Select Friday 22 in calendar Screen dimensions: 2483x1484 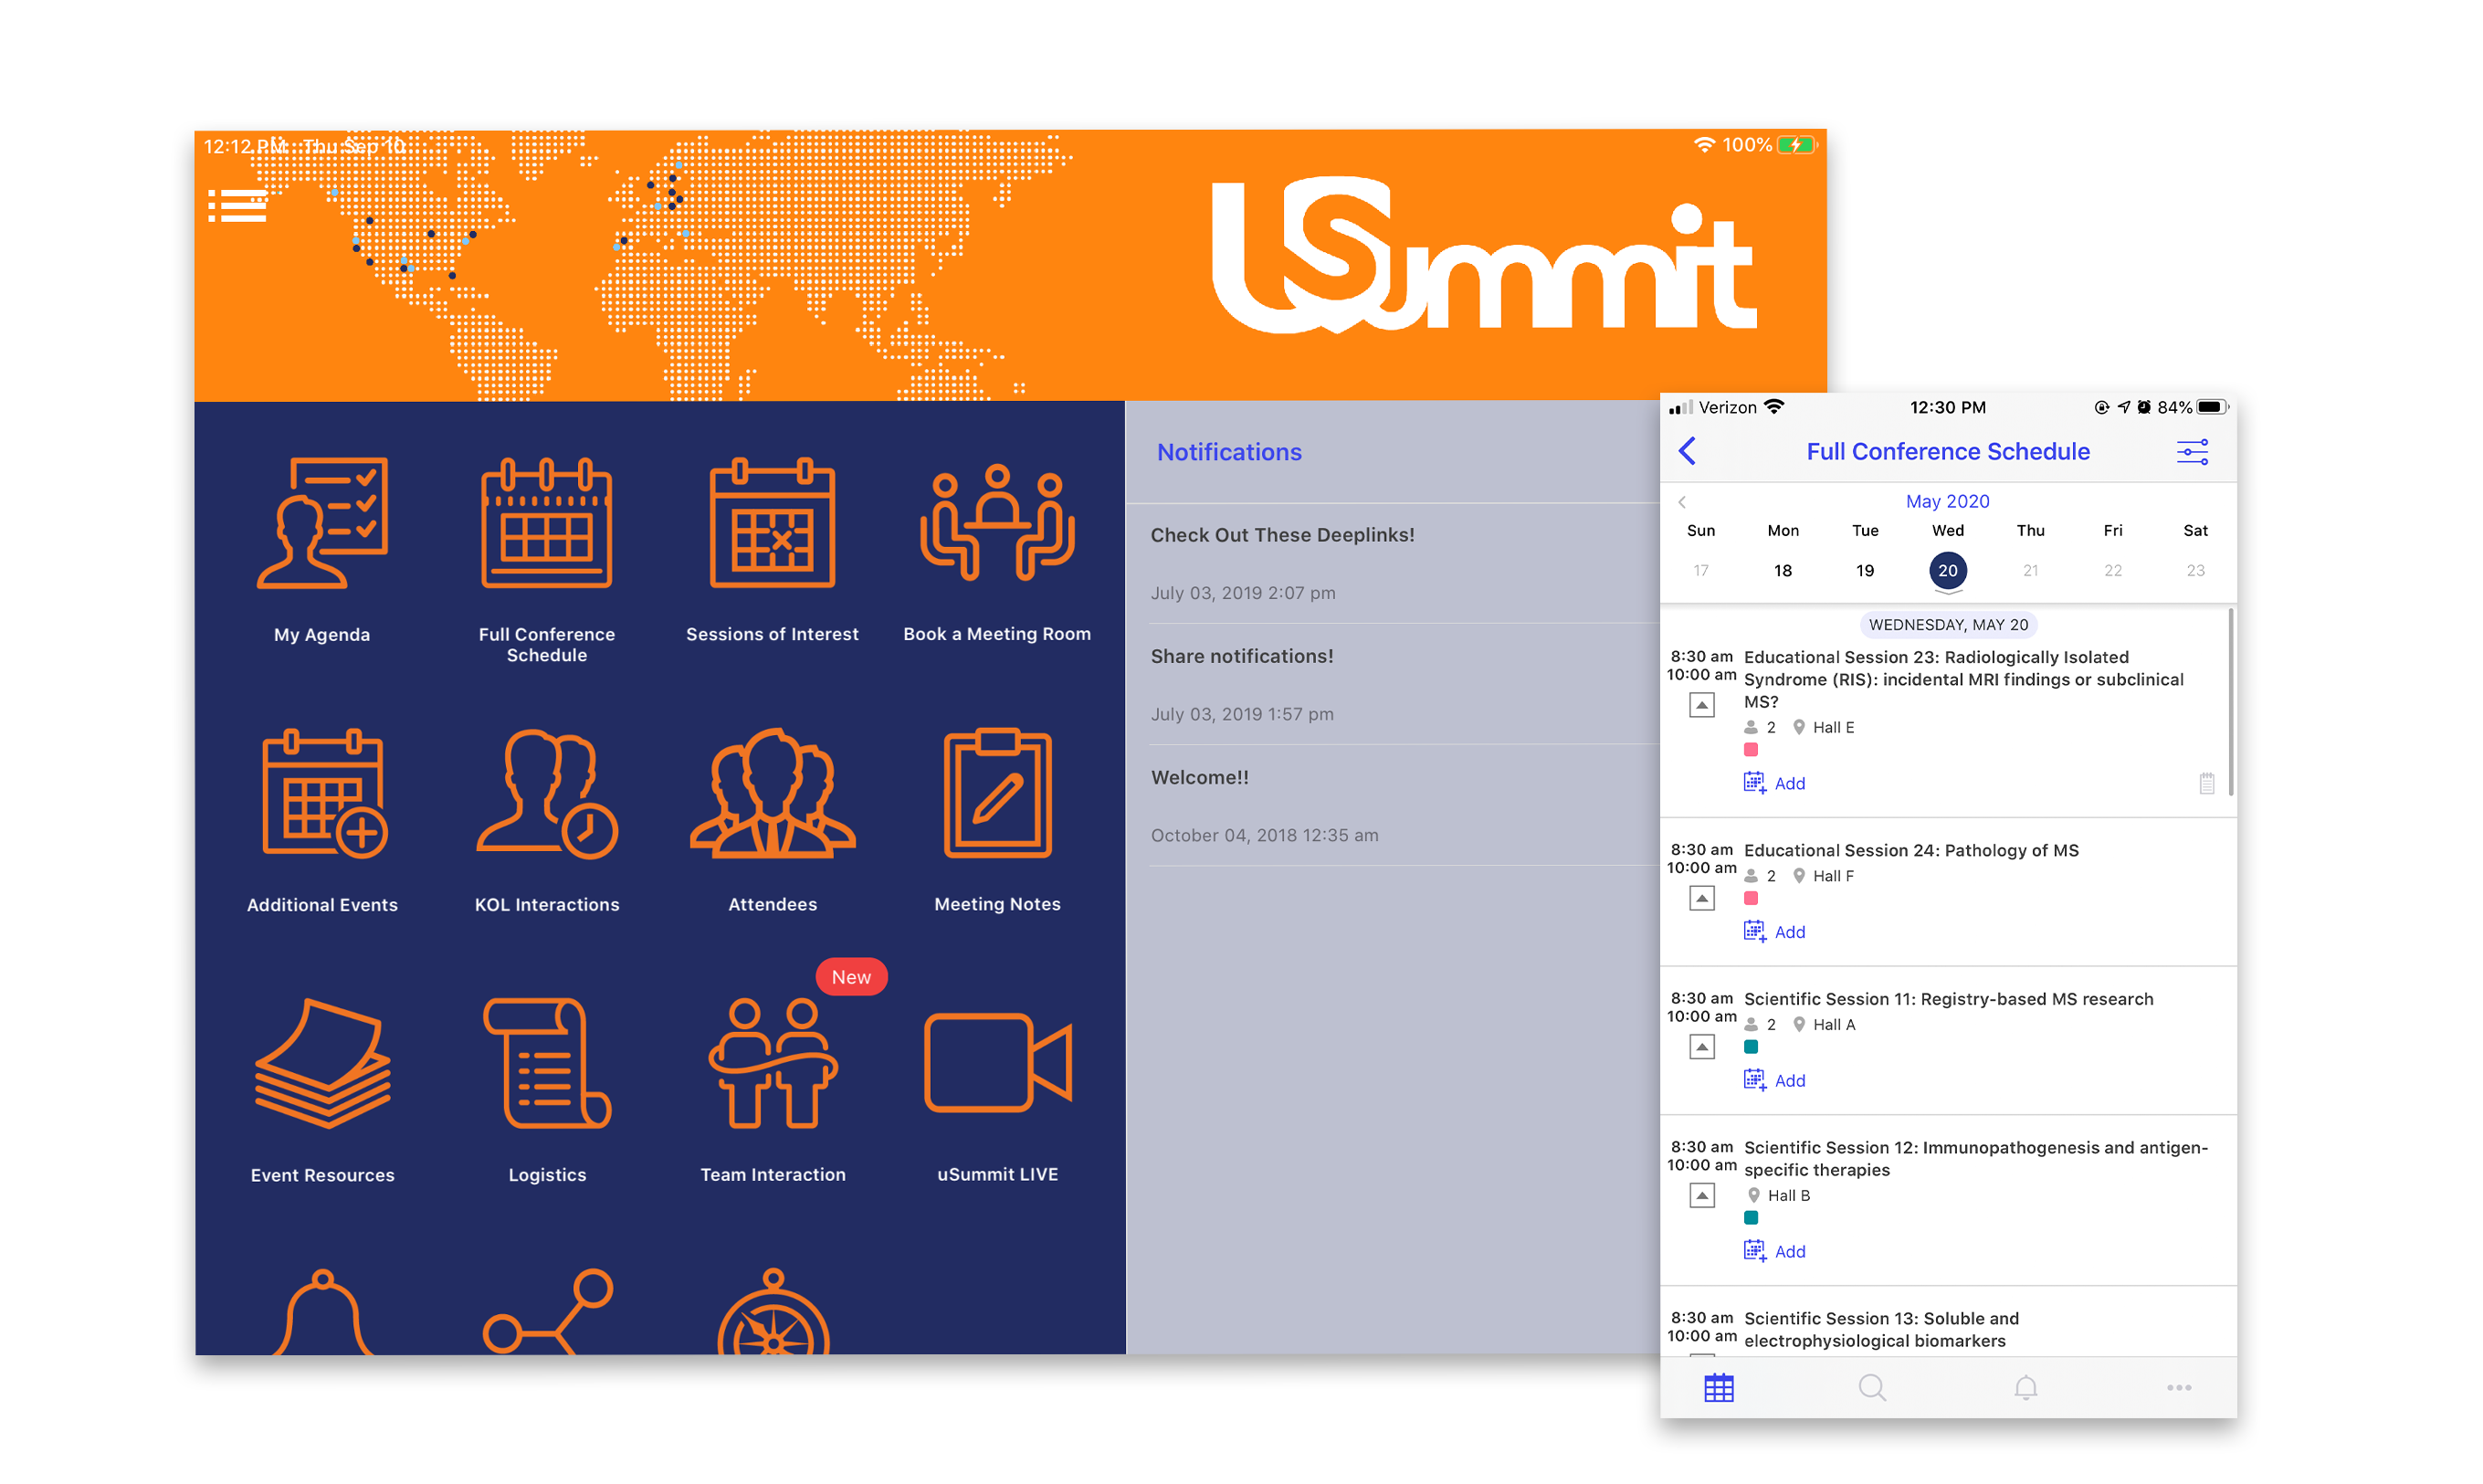(2112, 571)
